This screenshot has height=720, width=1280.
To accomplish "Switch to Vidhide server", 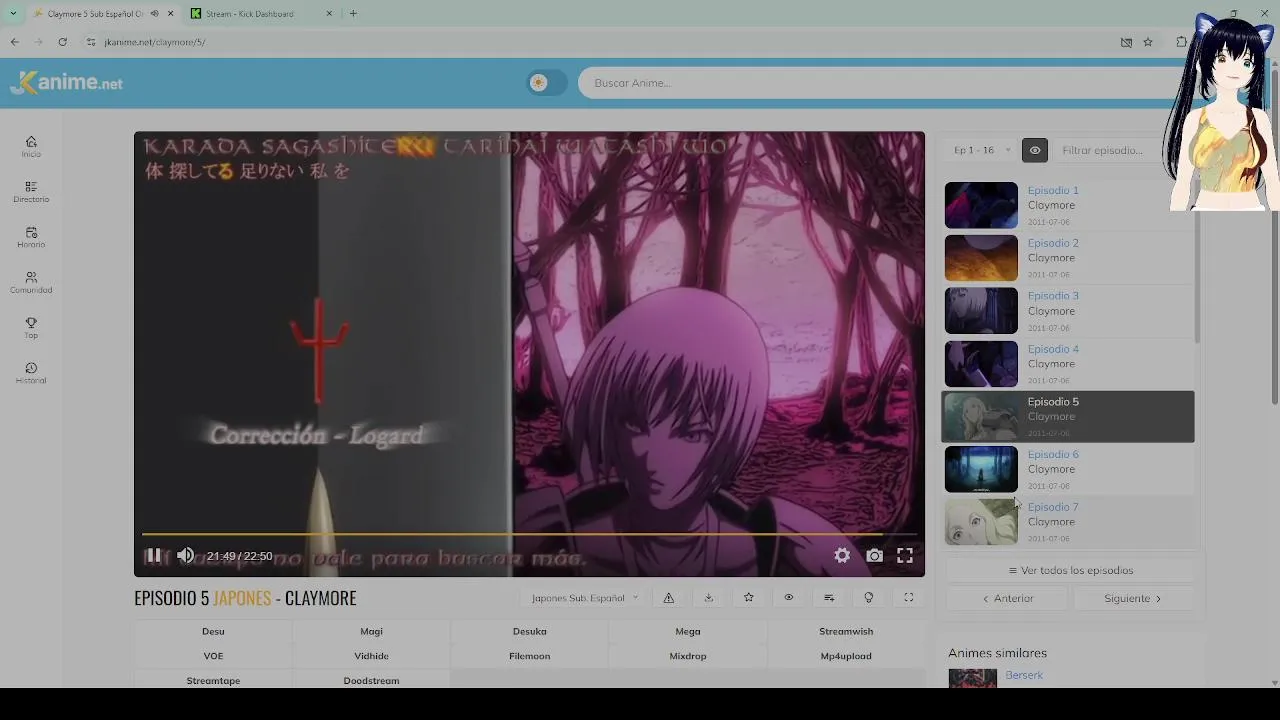I will pos(371,656).
